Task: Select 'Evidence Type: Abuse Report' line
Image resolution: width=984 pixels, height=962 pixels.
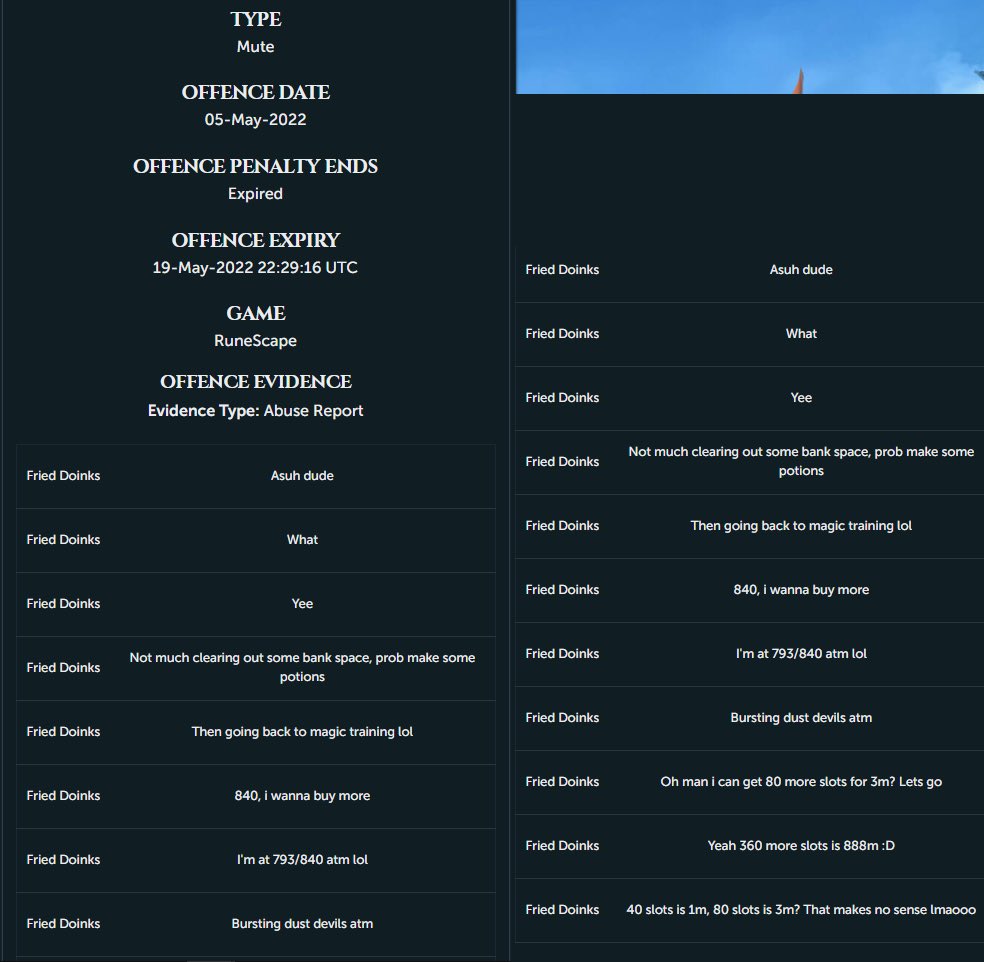Action: click(x=255, y=411)
